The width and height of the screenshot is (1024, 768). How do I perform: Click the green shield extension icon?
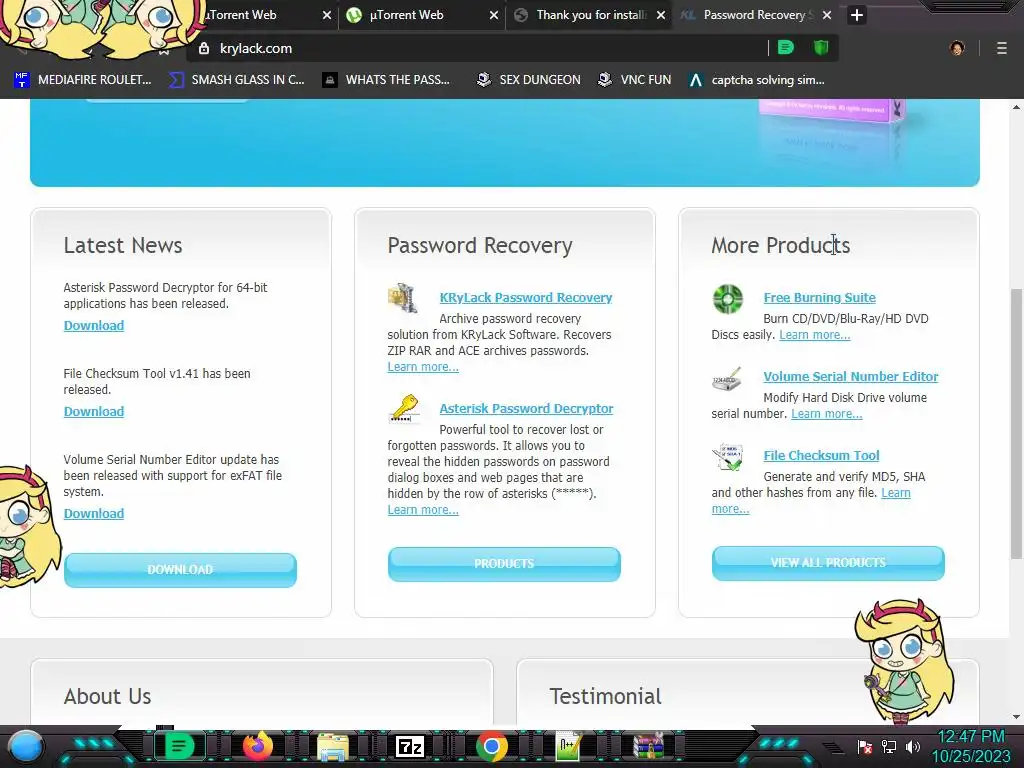tap(821, 48)
